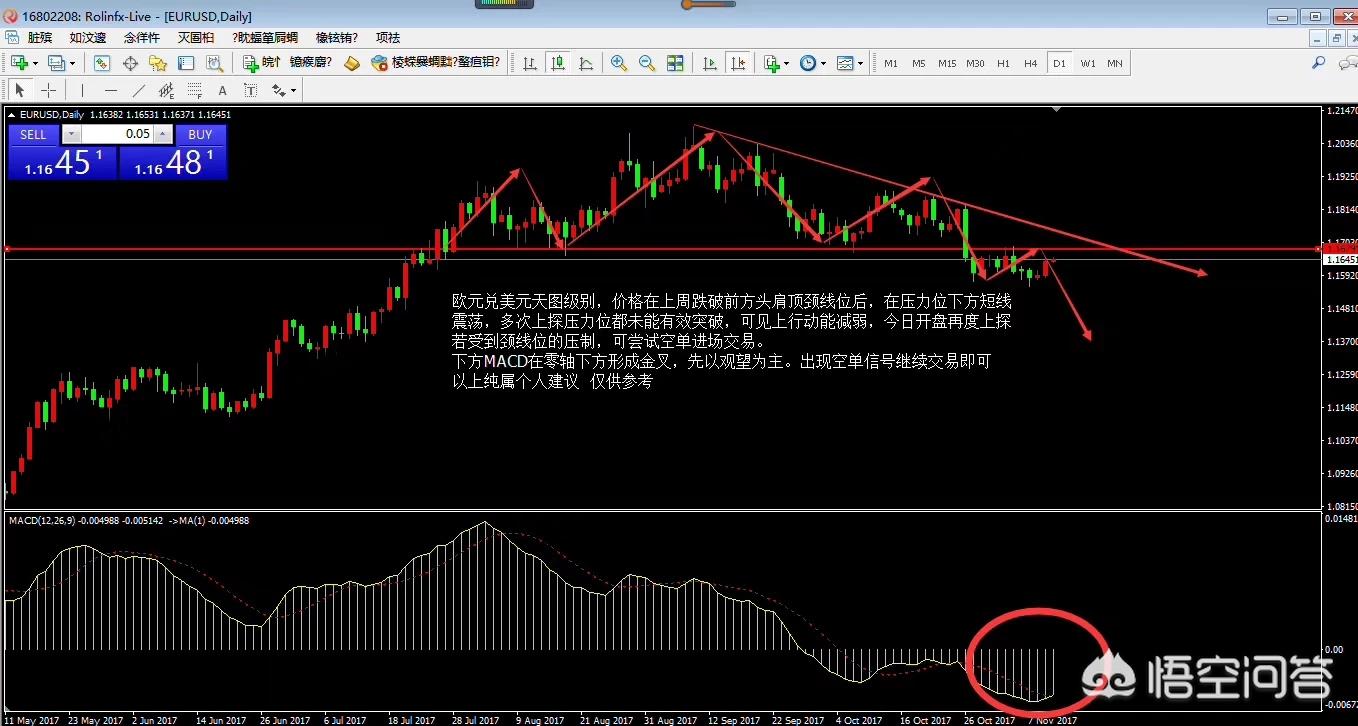Increase lot volume with up arrow
The image size is (1358, 726).
pos(164,134)
